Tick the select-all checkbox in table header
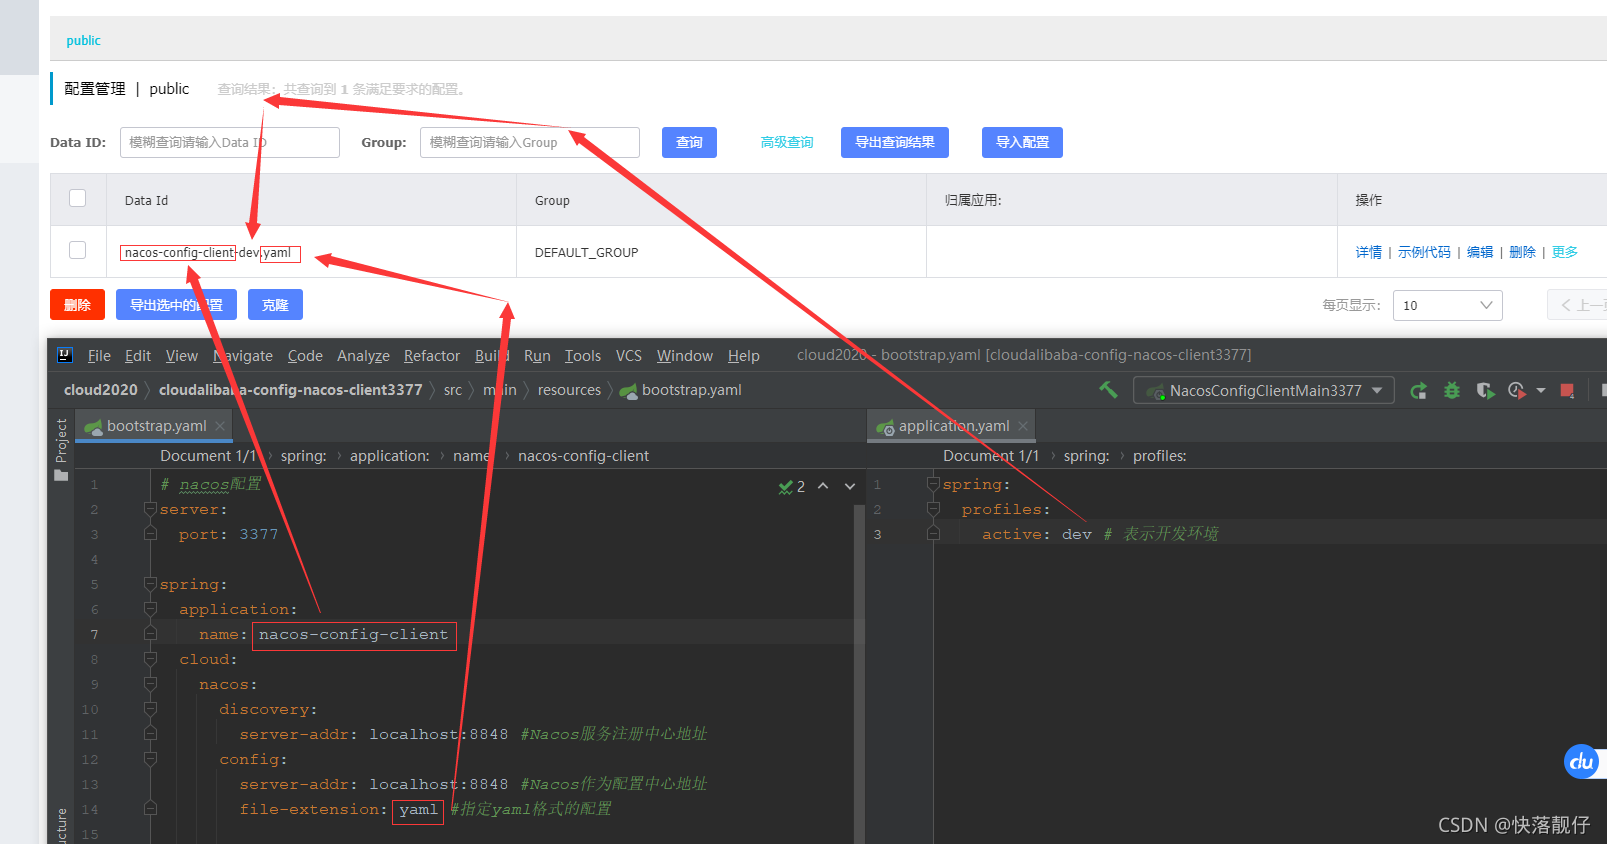1607x844 pixels. (x=77, y=198)
